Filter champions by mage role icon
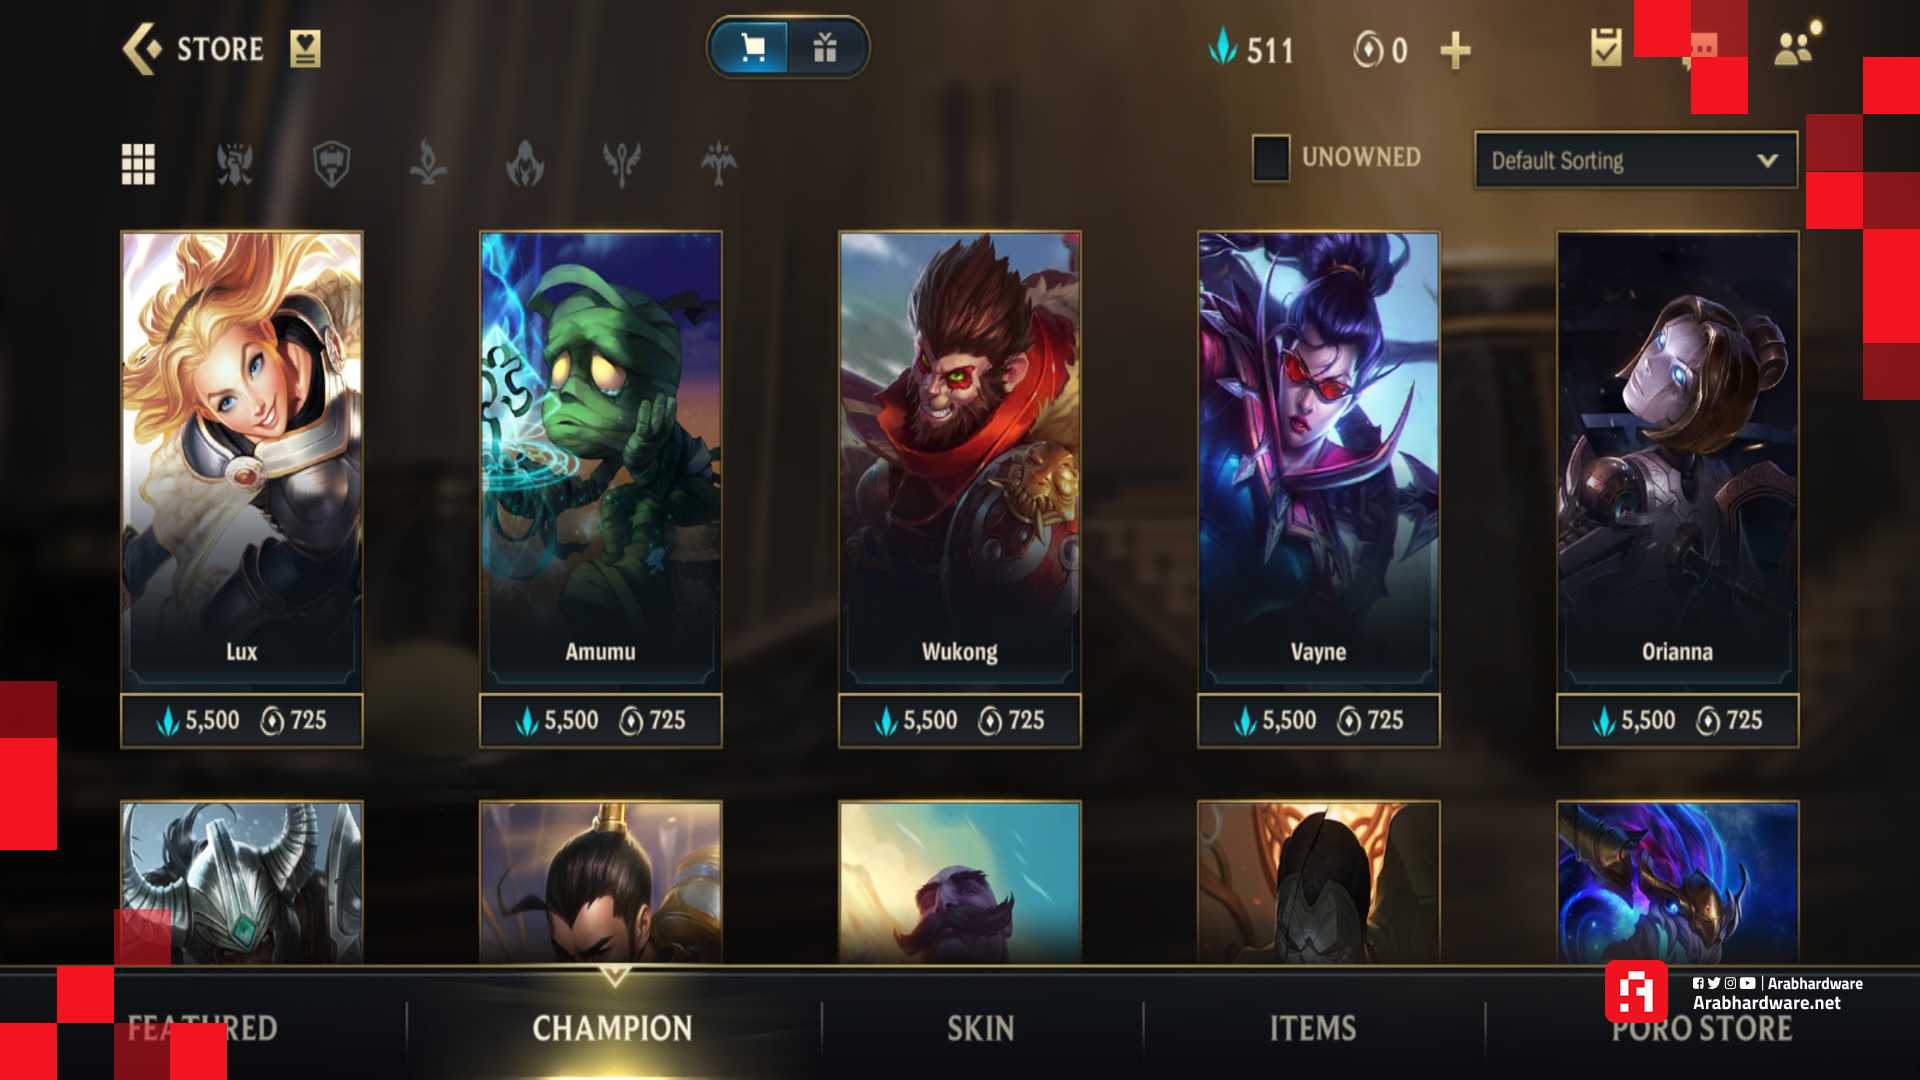 click(428, 162)
